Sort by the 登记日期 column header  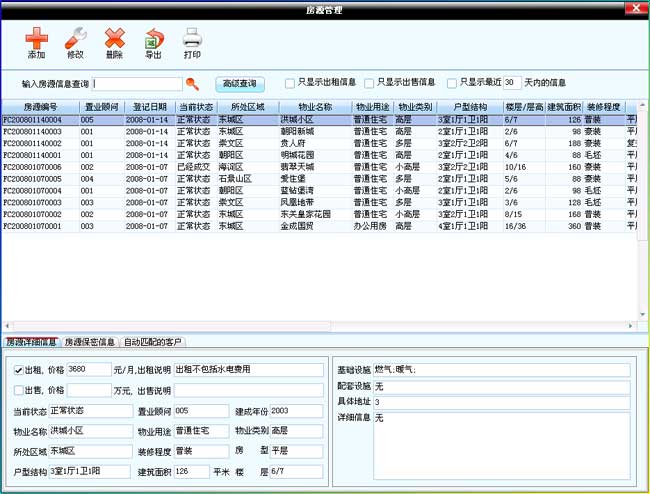151,106
